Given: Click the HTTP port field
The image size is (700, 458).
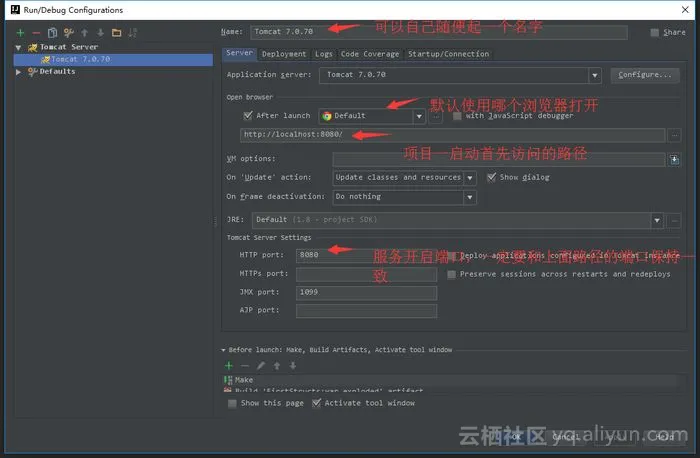Looking at the screenshot, I should point(366,255).
